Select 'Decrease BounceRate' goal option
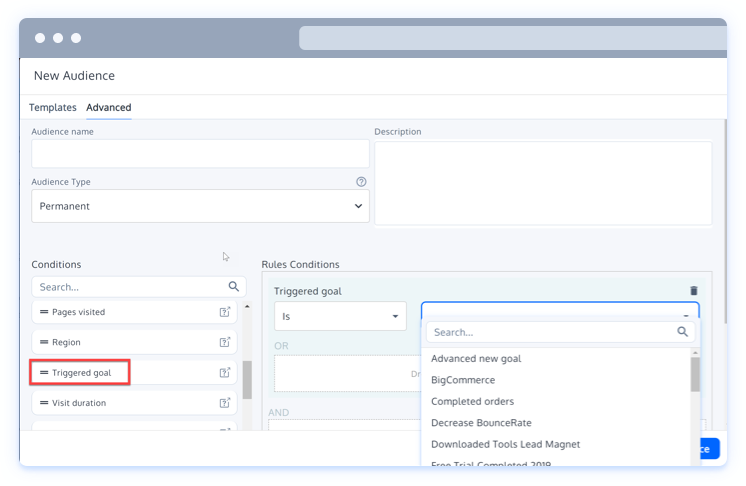This screenshot has height=486, width=746. click(x=479, y=423)
